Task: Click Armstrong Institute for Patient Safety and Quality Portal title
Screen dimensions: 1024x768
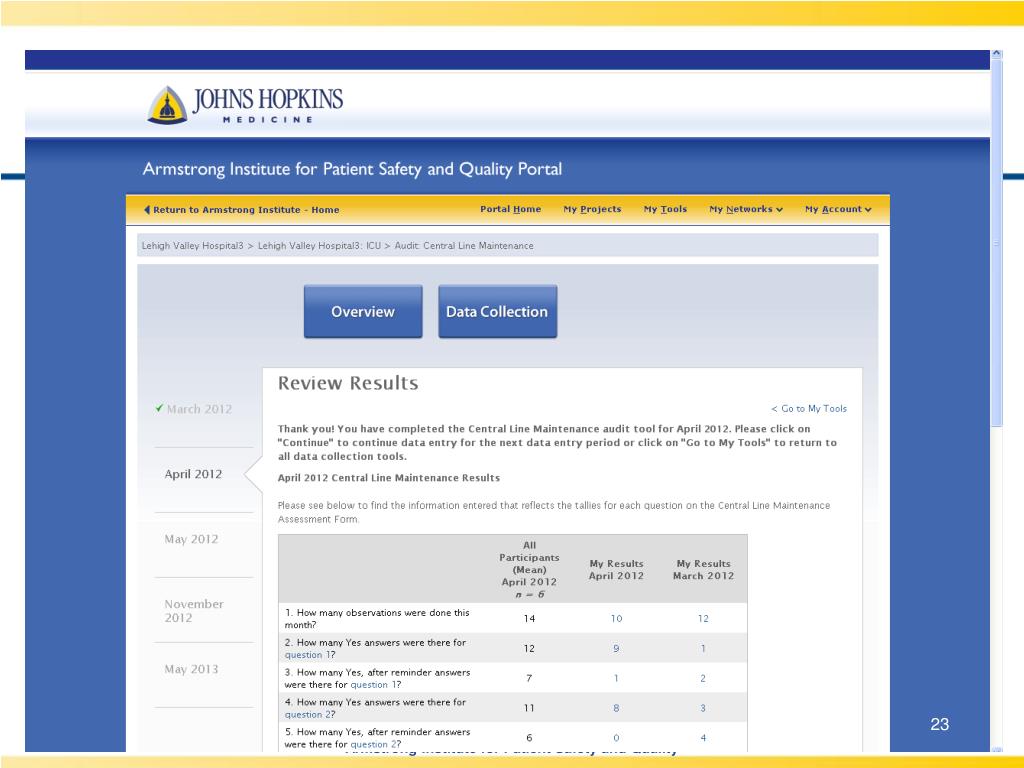Action: tap(352, 169)
